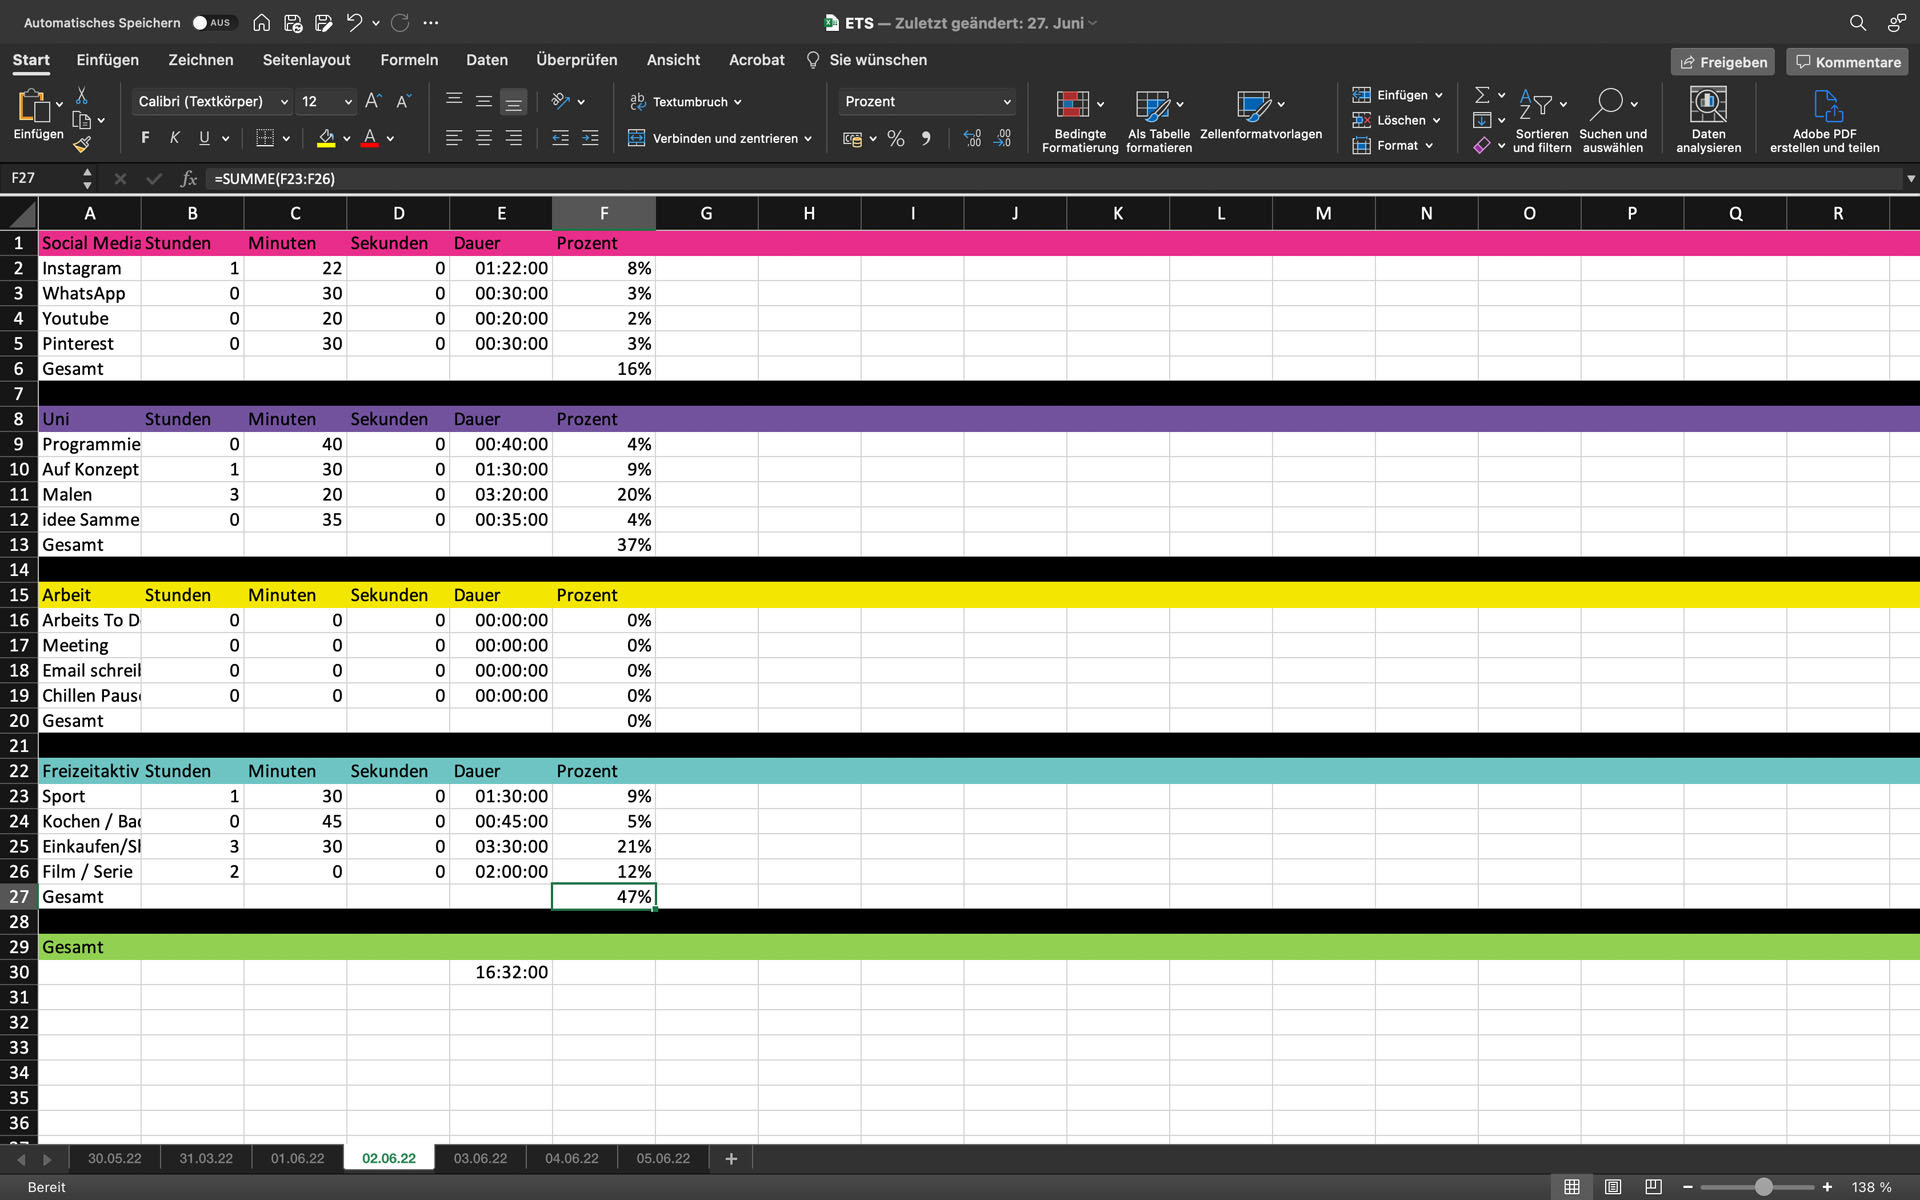Apply comma thousands separator style
Screen dimensions: 1920x1200
(926, 139)
